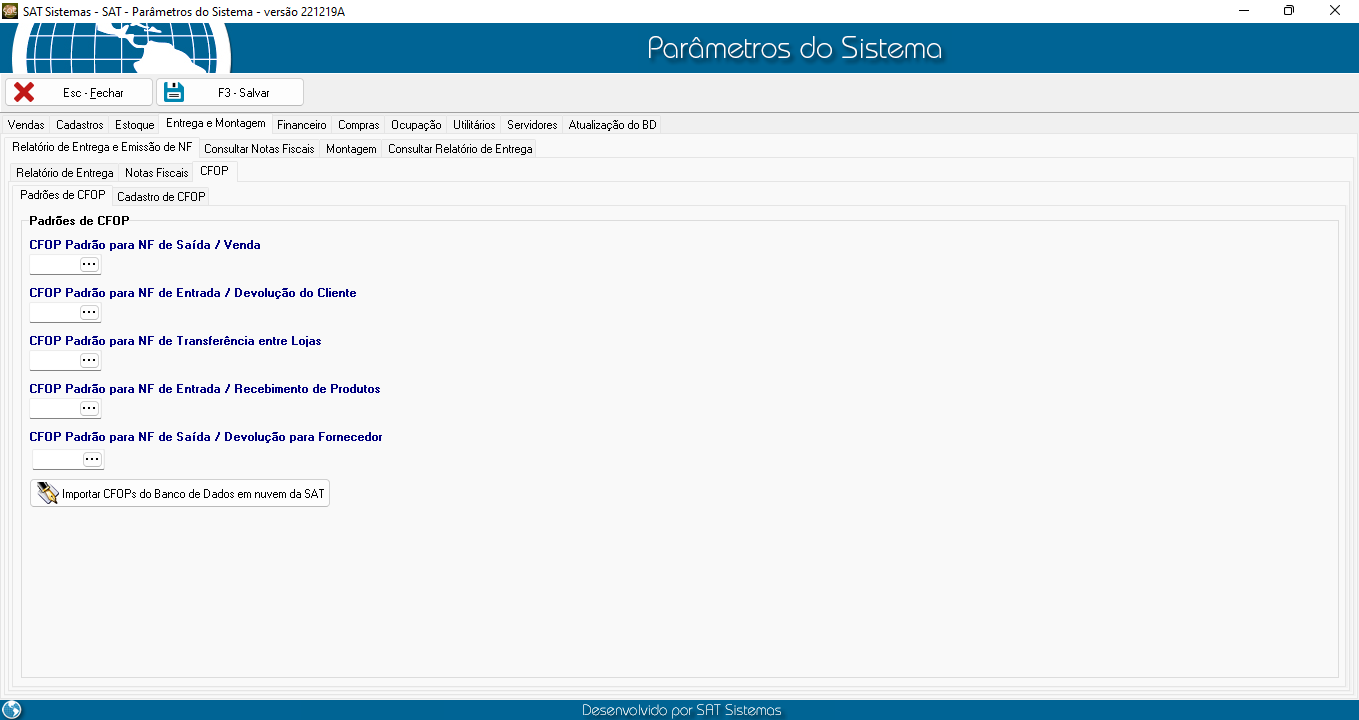The width and height of the screenshot is (1359, 720).
Task: Open lookup for Transferência entre Lojas CFOP
Action: click(x=89, y=360)
